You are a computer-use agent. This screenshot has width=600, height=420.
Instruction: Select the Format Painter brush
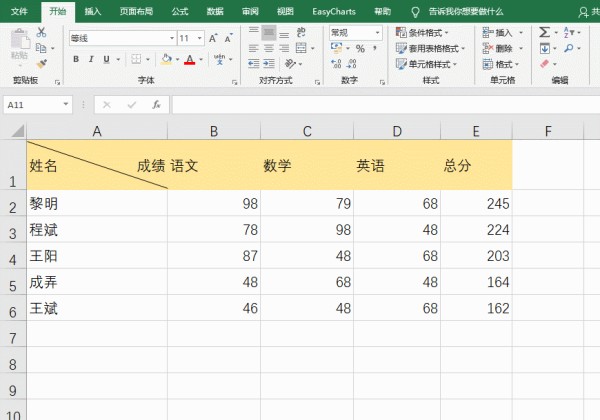pyautogui.click(x=41, y=62)
